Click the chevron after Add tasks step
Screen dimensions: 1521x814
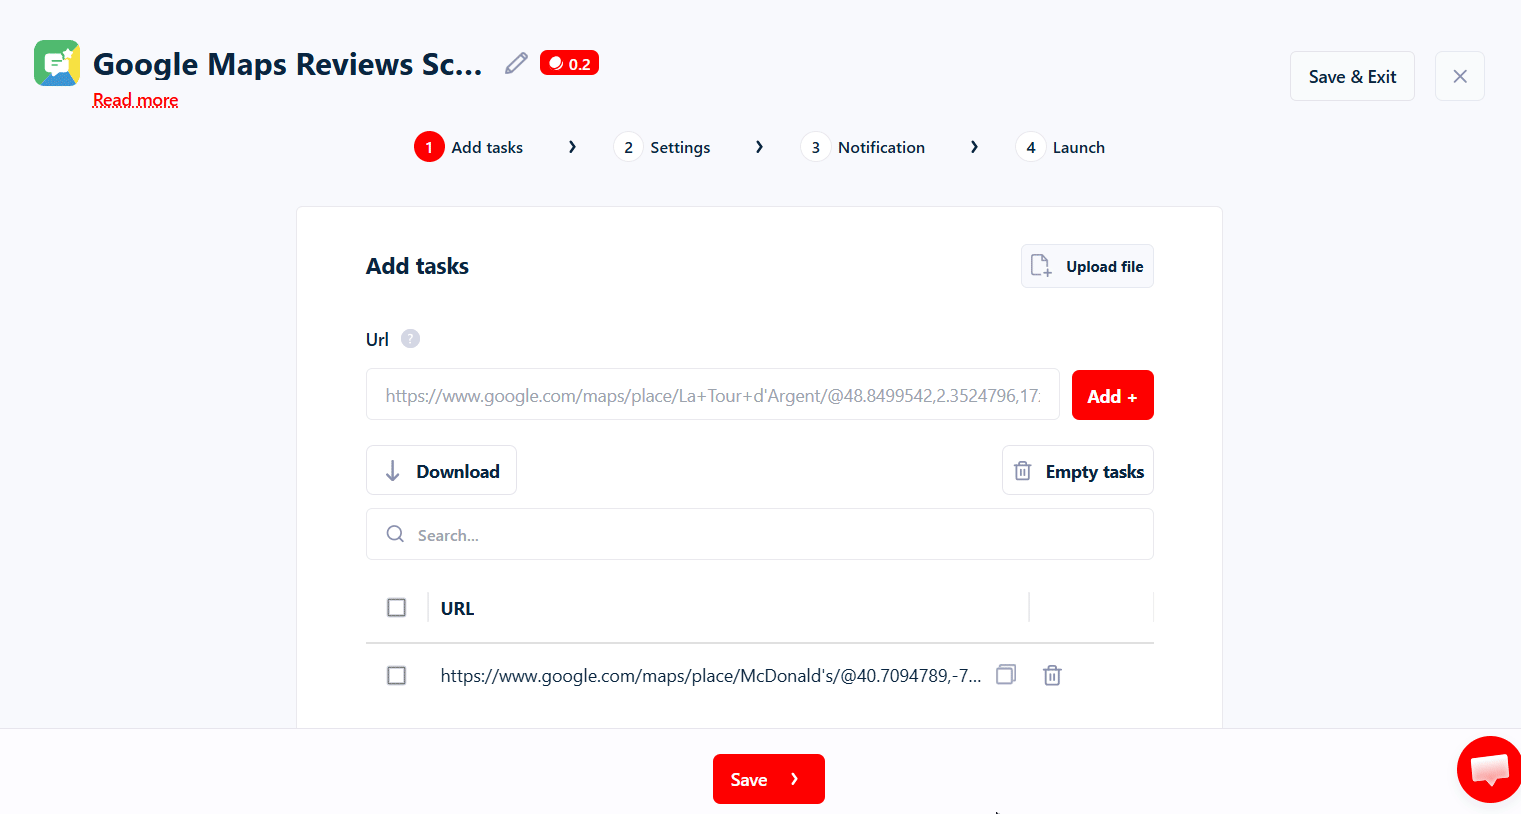572,147
